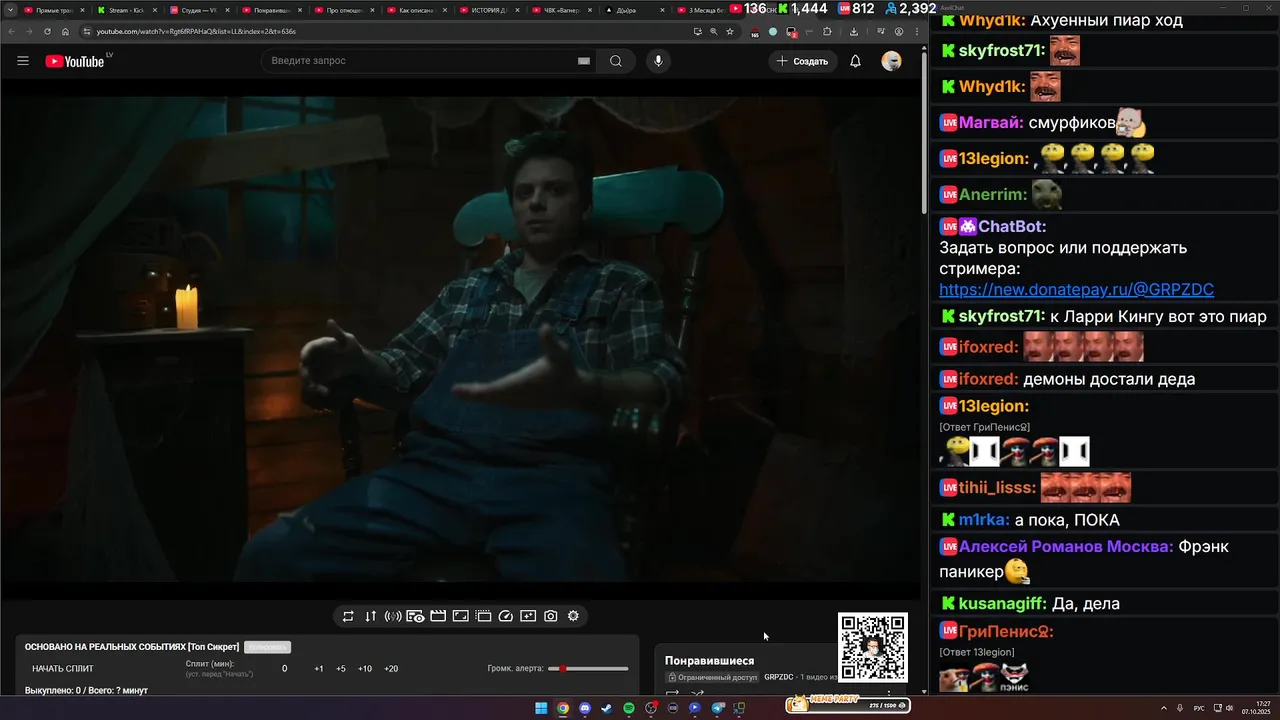This screenshot has width=1280, height=720.
Task: Open the YouTube account avatar menu
Action: click(891, 61)
